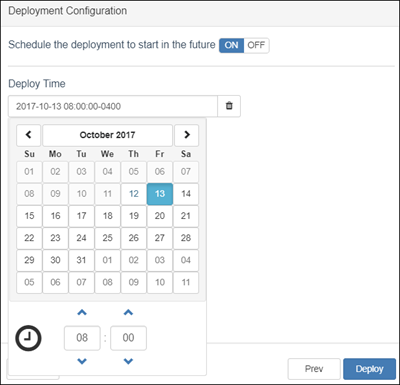The image size is (400, 385).
Task: Click the Deploy button
Action: pos(369,369)
